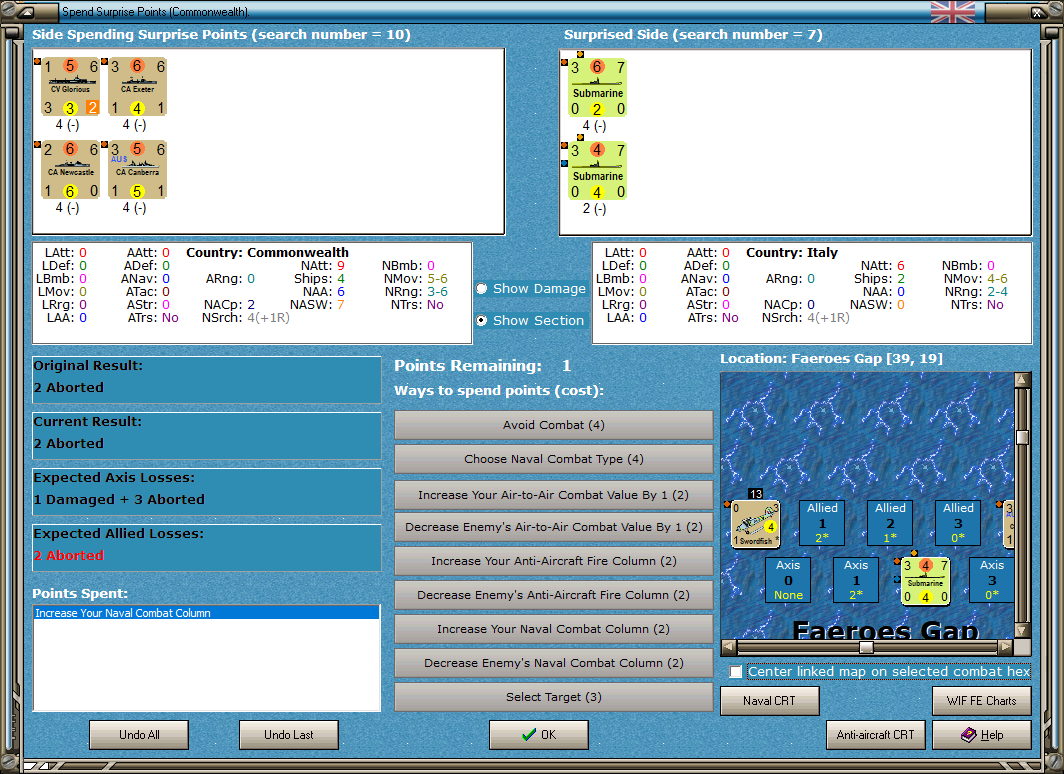Click Increase Your Air-to-Air Combat Value By 1
This screenshot has width=1064, height=774.
click(554, 495)
